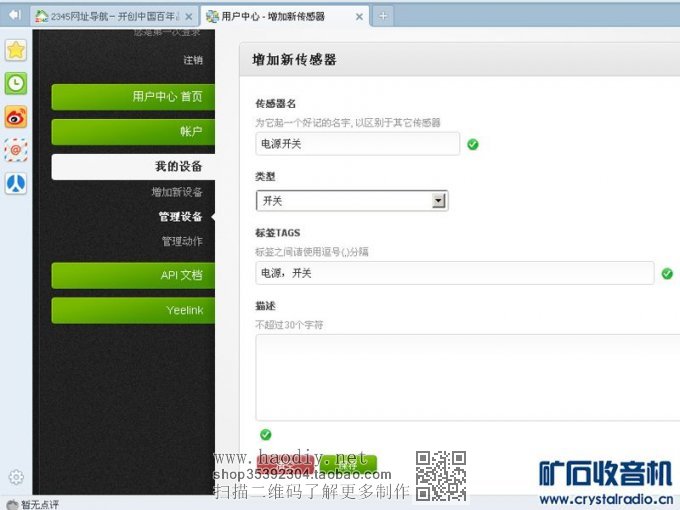Screen dimensions: 680x510
Task: Click the blue Renren-style sidebar icon
Action: click(16, 183)
